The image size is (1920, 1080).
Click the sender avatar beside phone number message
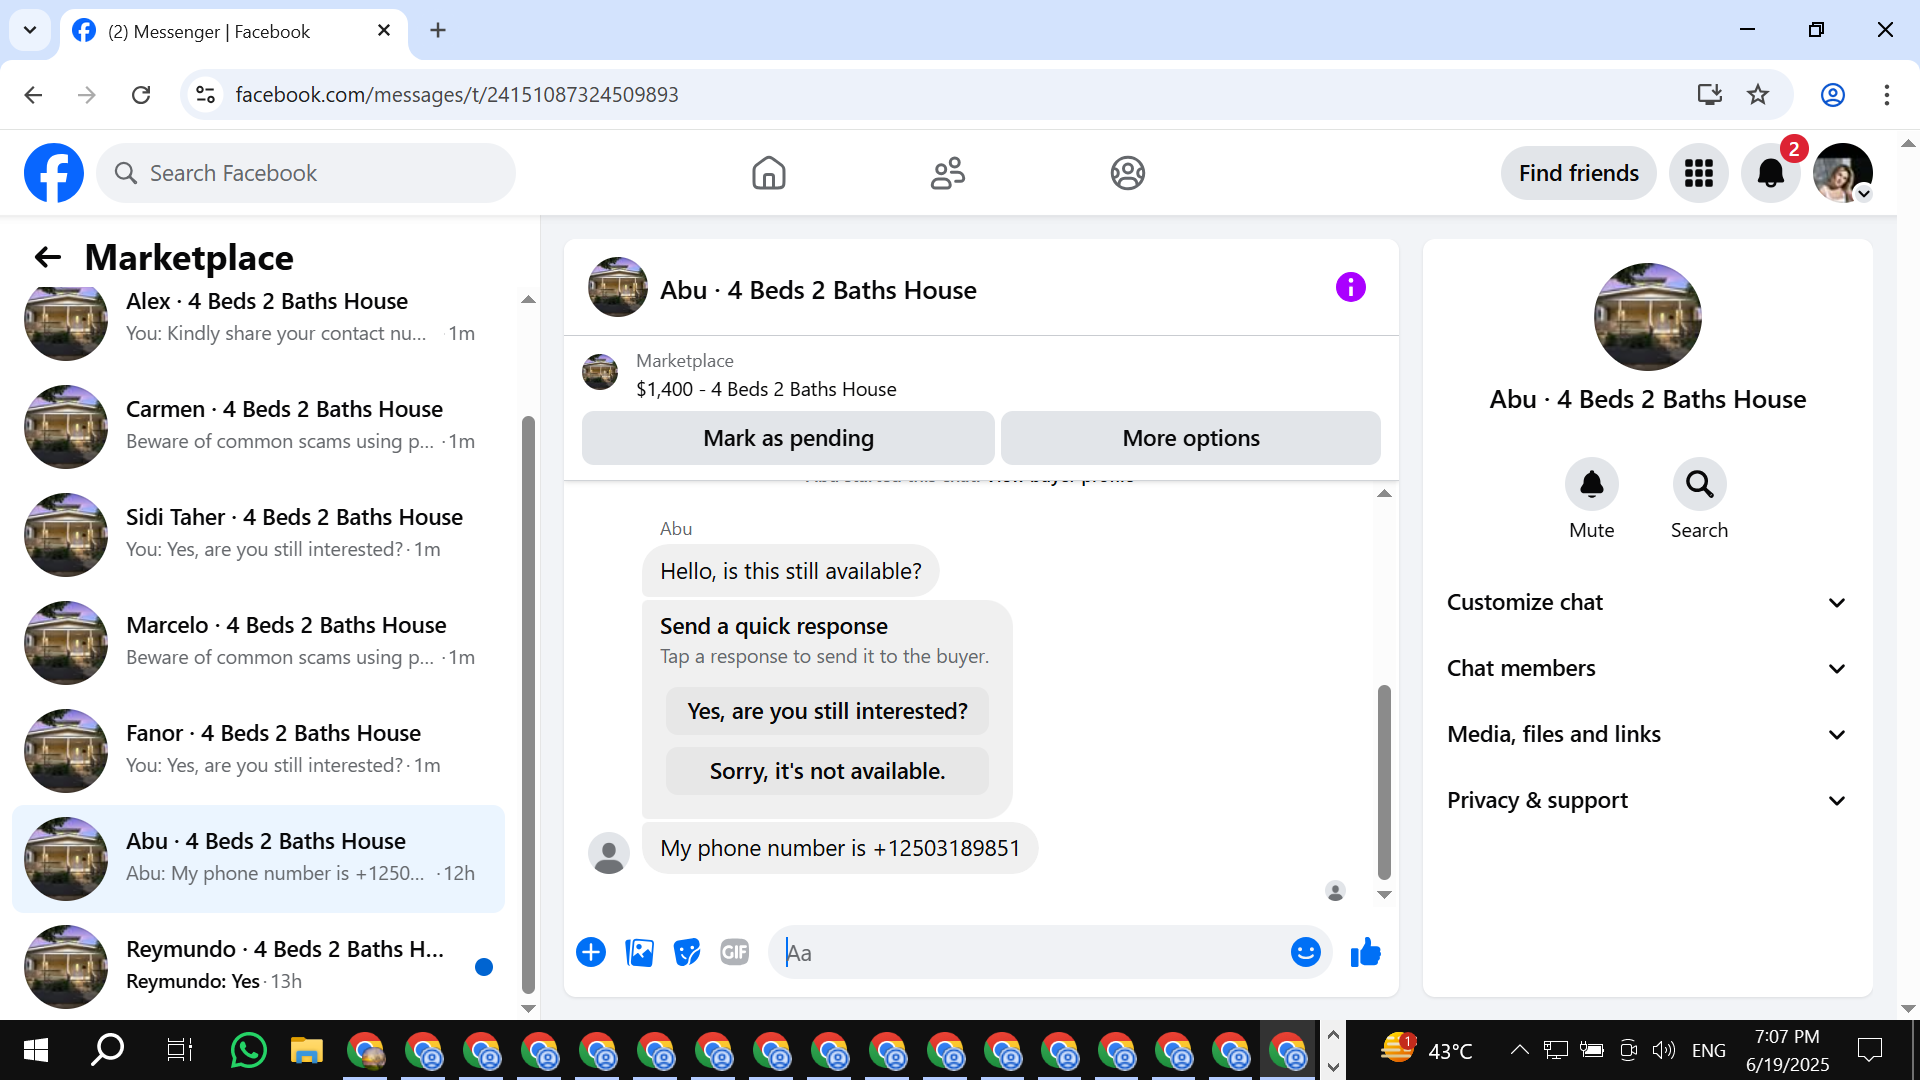(x=609, y=853)
